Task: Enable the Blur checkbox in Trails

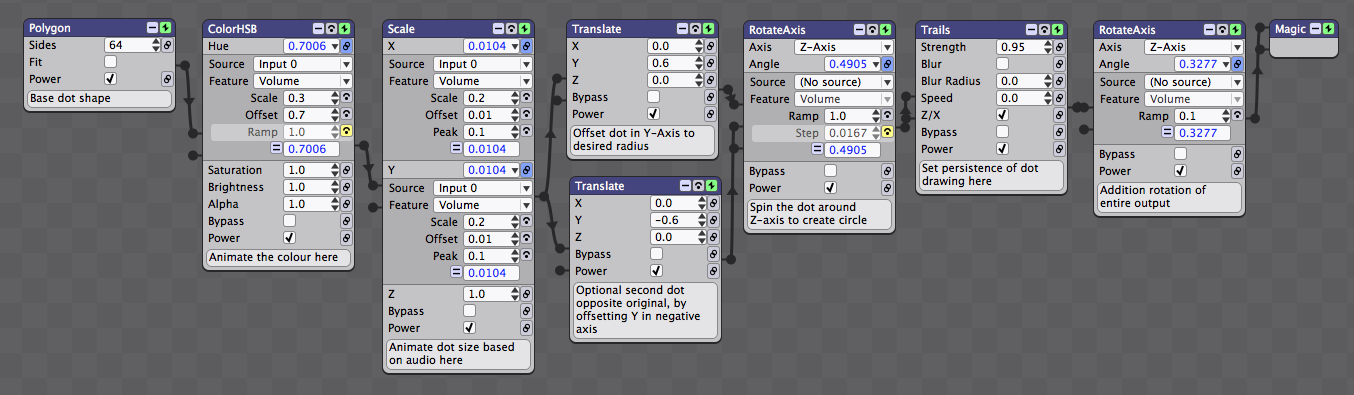Action: click(1002, 64)
